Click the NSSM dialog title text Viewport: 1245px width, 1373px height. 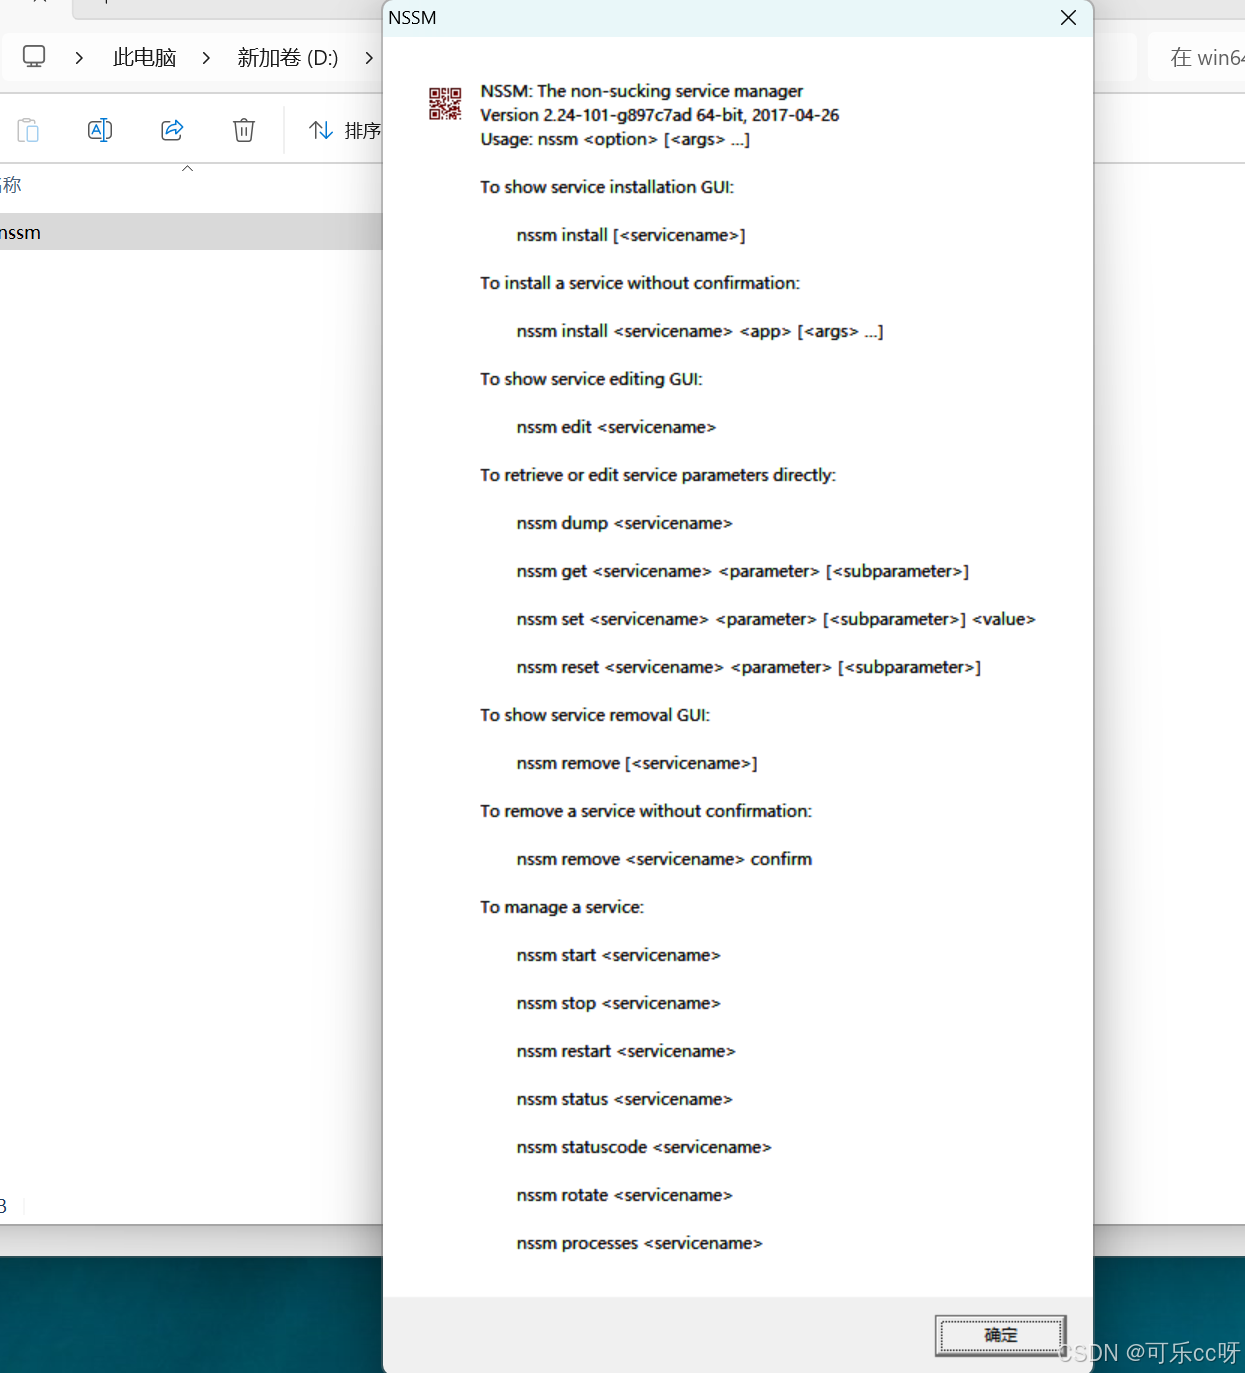coord(412,18)
